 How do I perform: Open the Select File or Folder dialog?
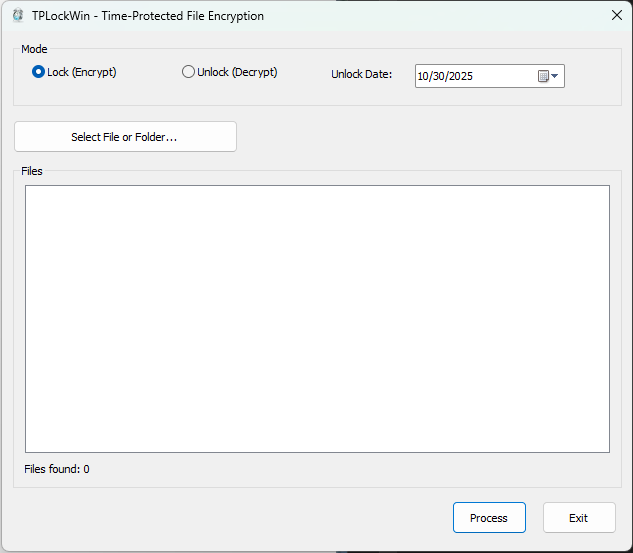tap(125, 137)
